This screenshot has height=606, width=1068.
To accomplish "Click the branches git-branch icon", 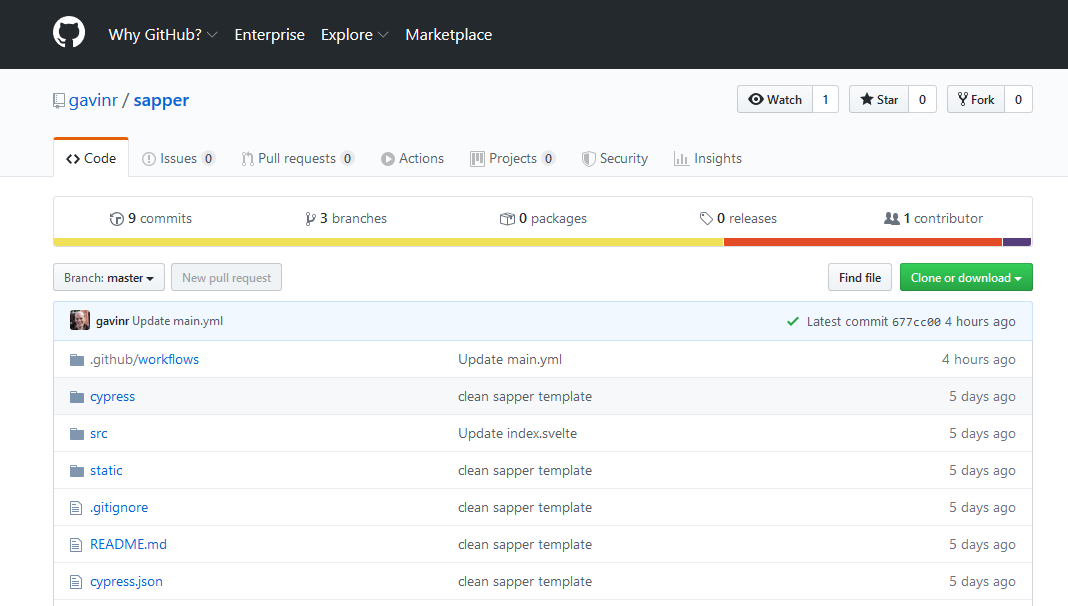I will [310, 219].
